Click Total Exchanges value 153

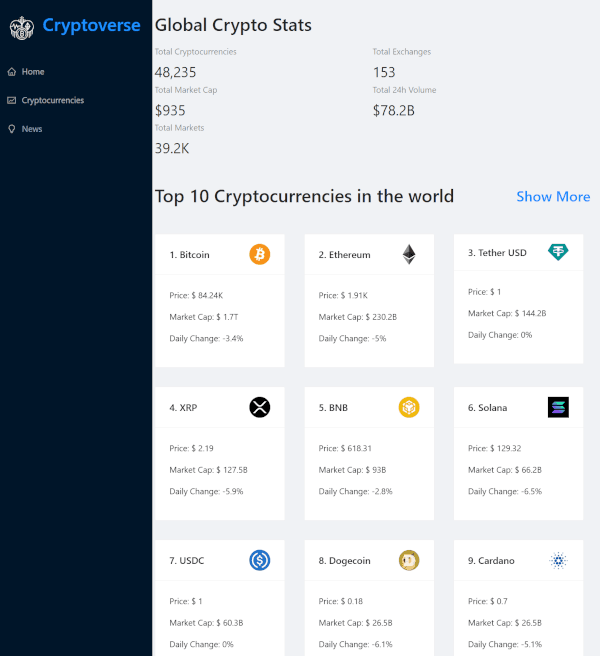[384, 72]
